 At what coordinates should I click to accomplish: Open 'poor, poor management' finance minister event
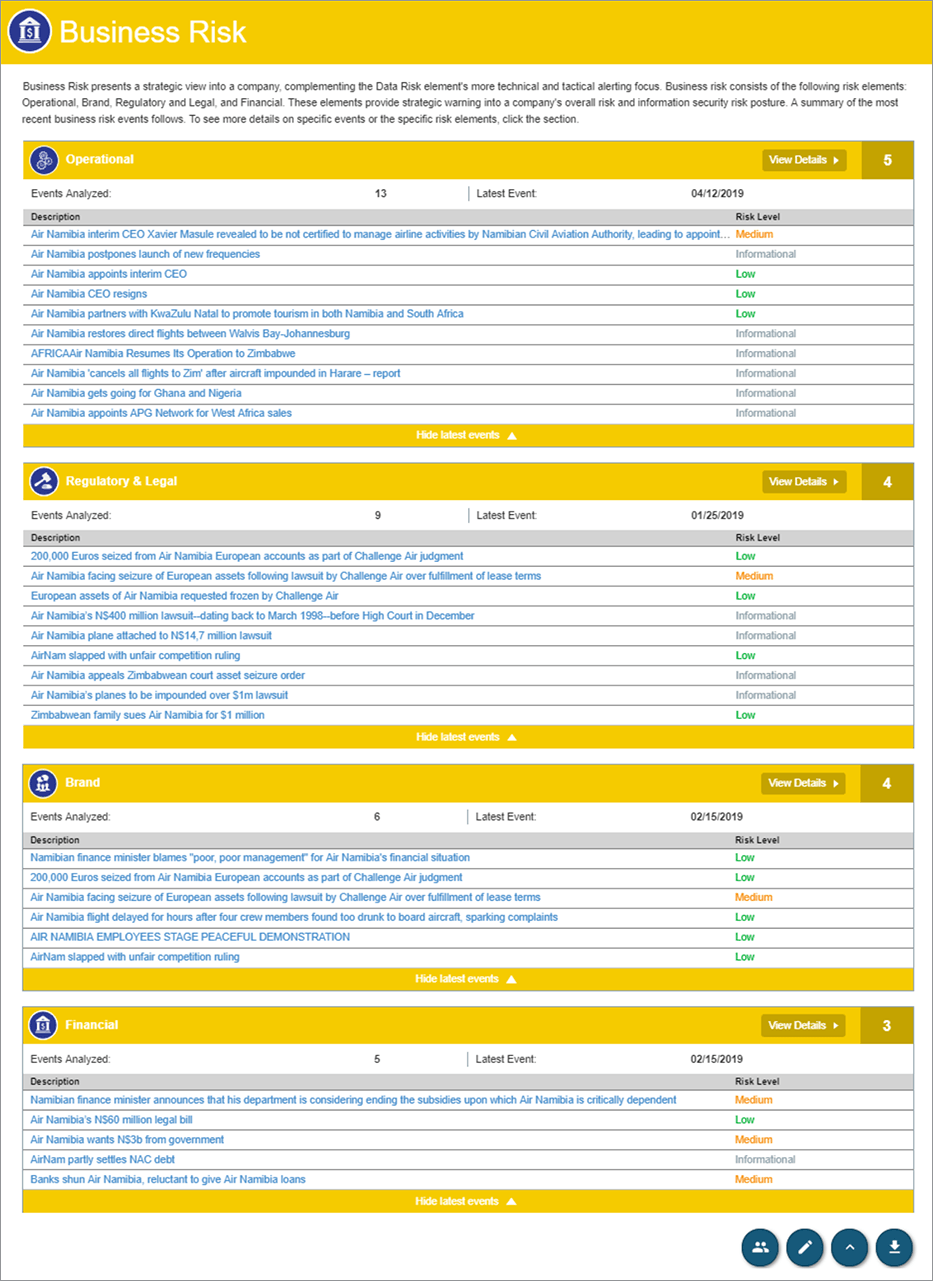[x=250, y=858]
